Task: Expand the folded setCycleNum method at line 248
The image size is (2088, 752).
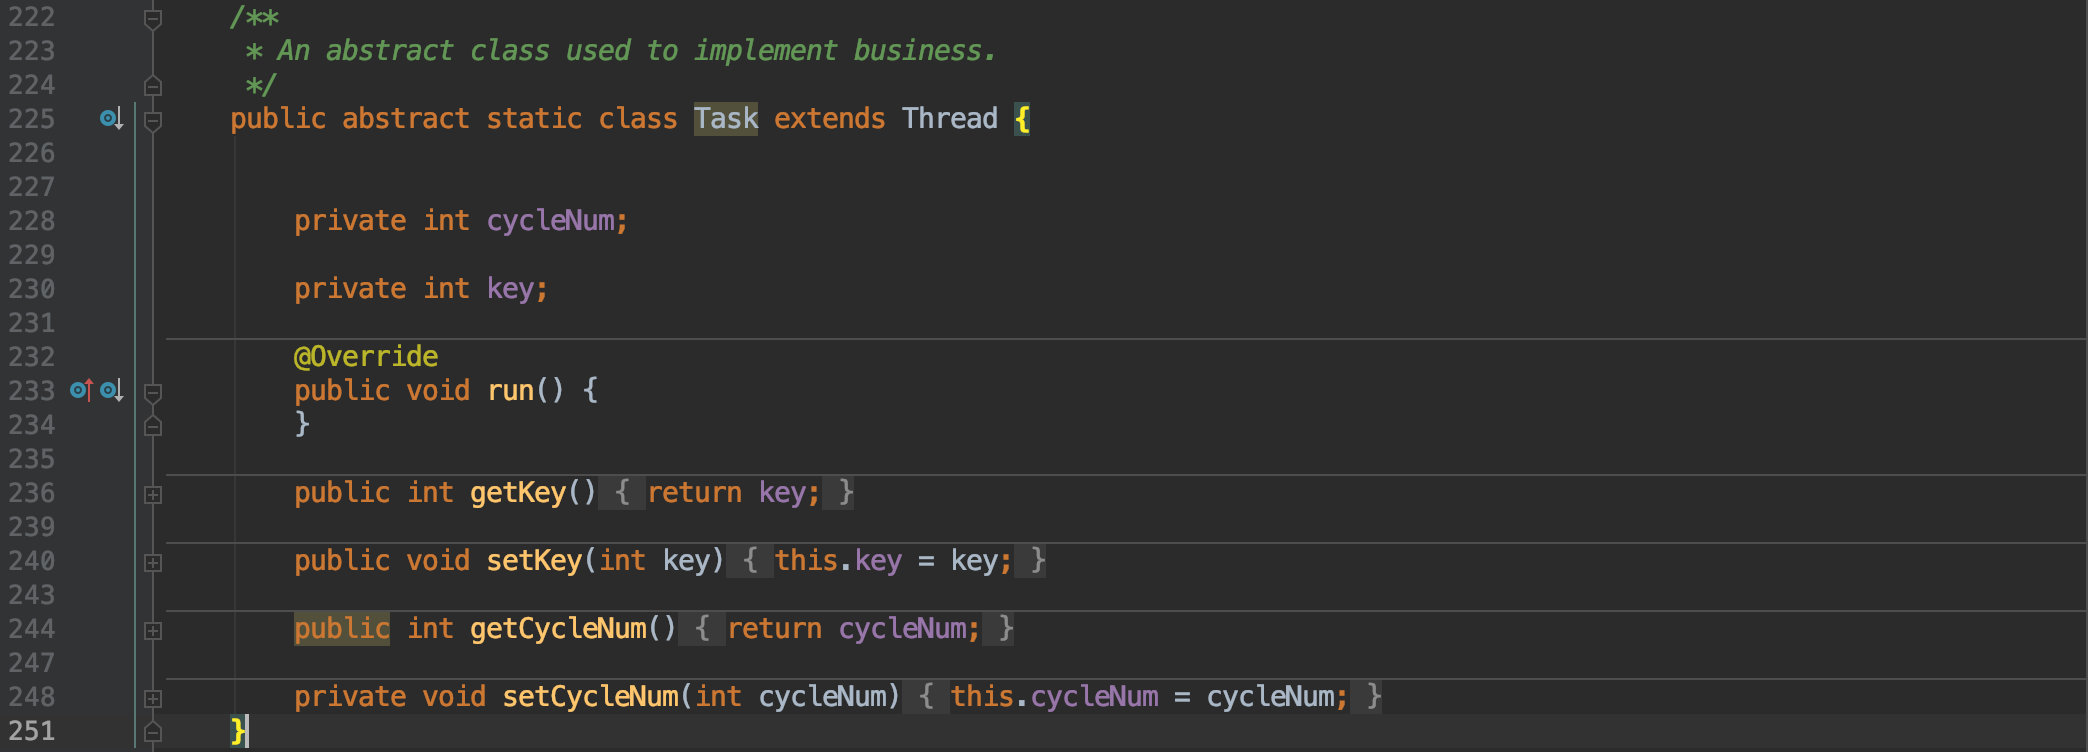Action: coord(153,699)
